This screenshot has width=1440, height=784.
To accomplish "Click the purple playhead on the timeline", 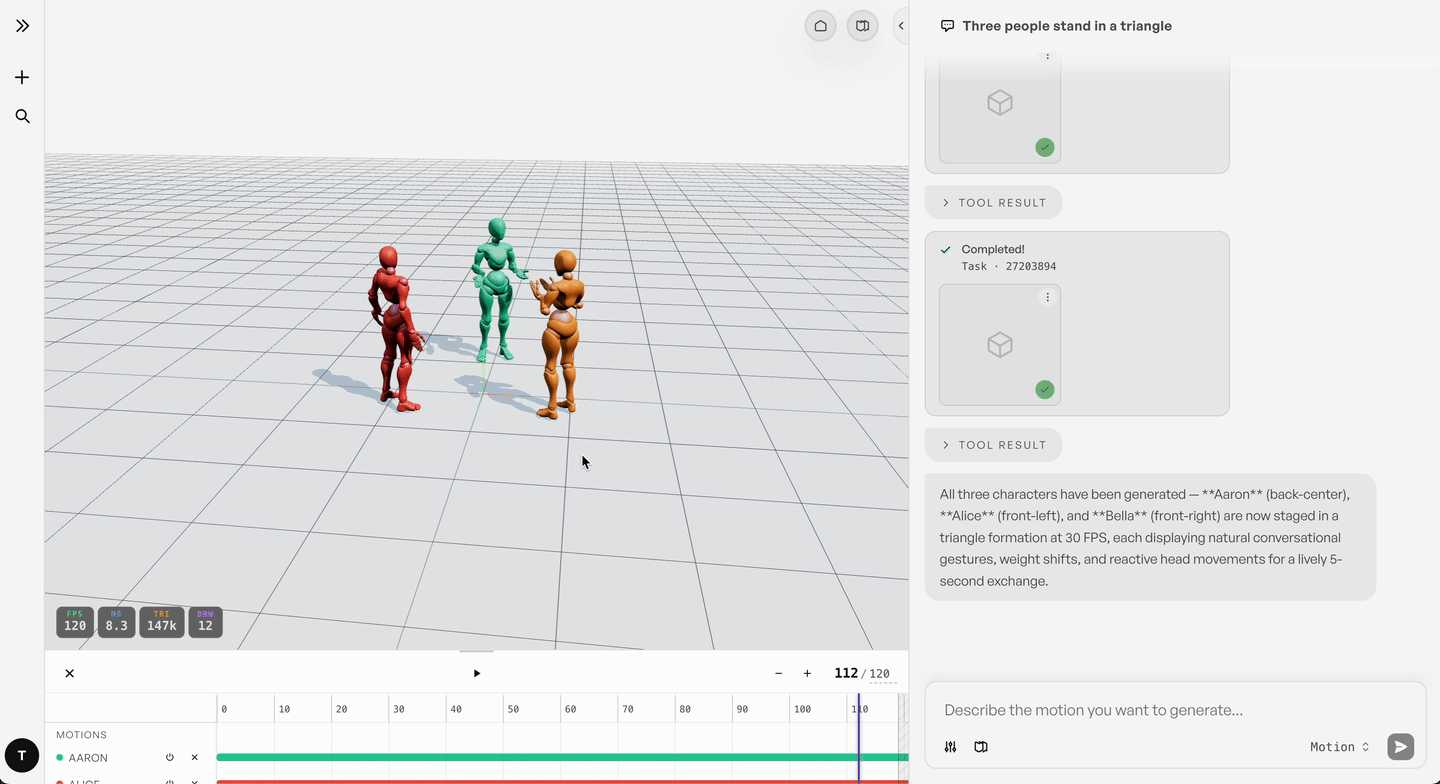I will click(858, 738).
